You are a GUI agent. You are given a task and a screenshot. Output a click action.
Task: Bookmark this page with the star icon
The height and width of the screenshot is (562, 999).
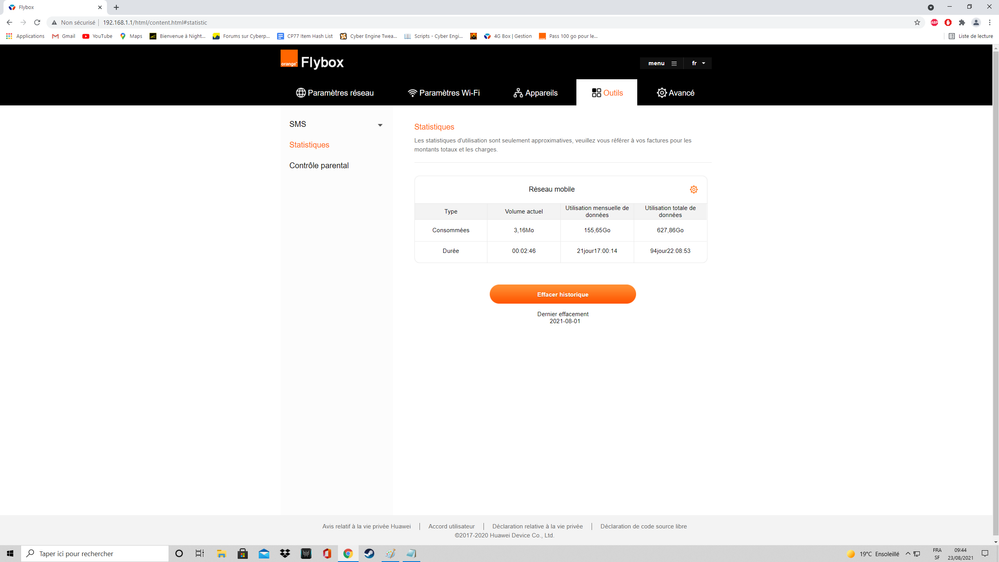click(x=917, y=22)
